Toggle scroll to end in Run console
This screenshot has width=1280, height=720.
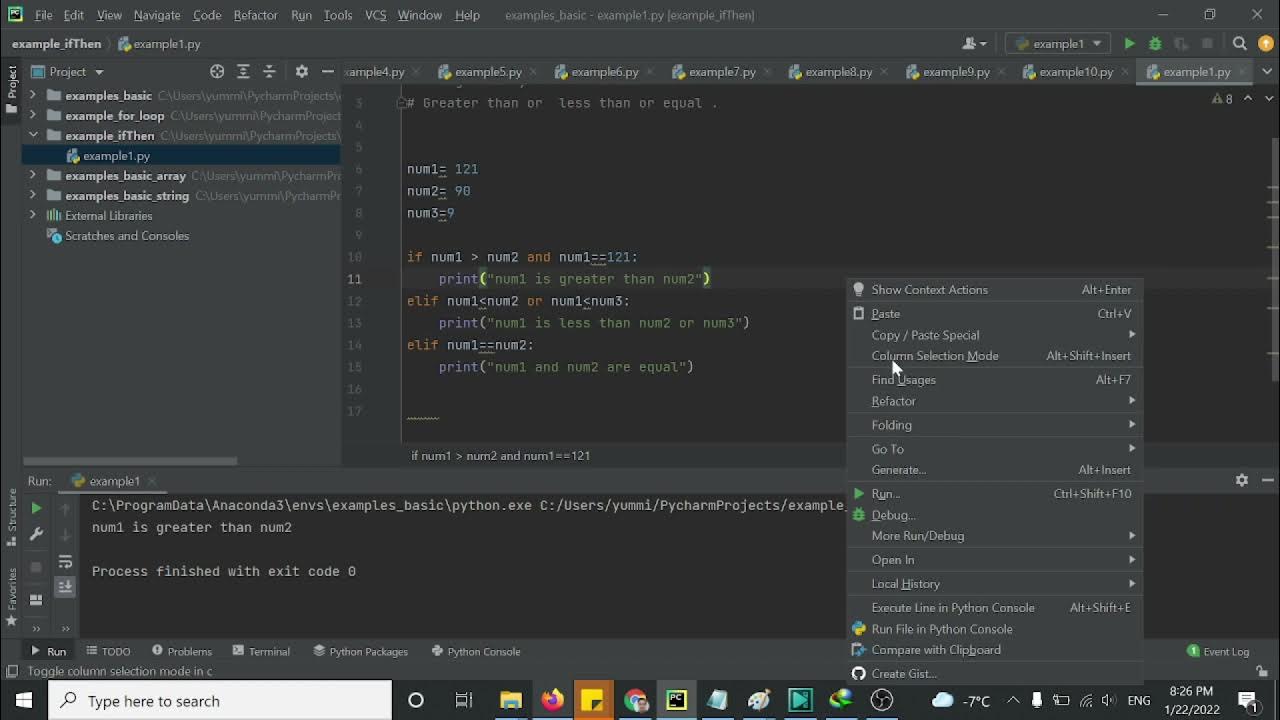point(65,587)
